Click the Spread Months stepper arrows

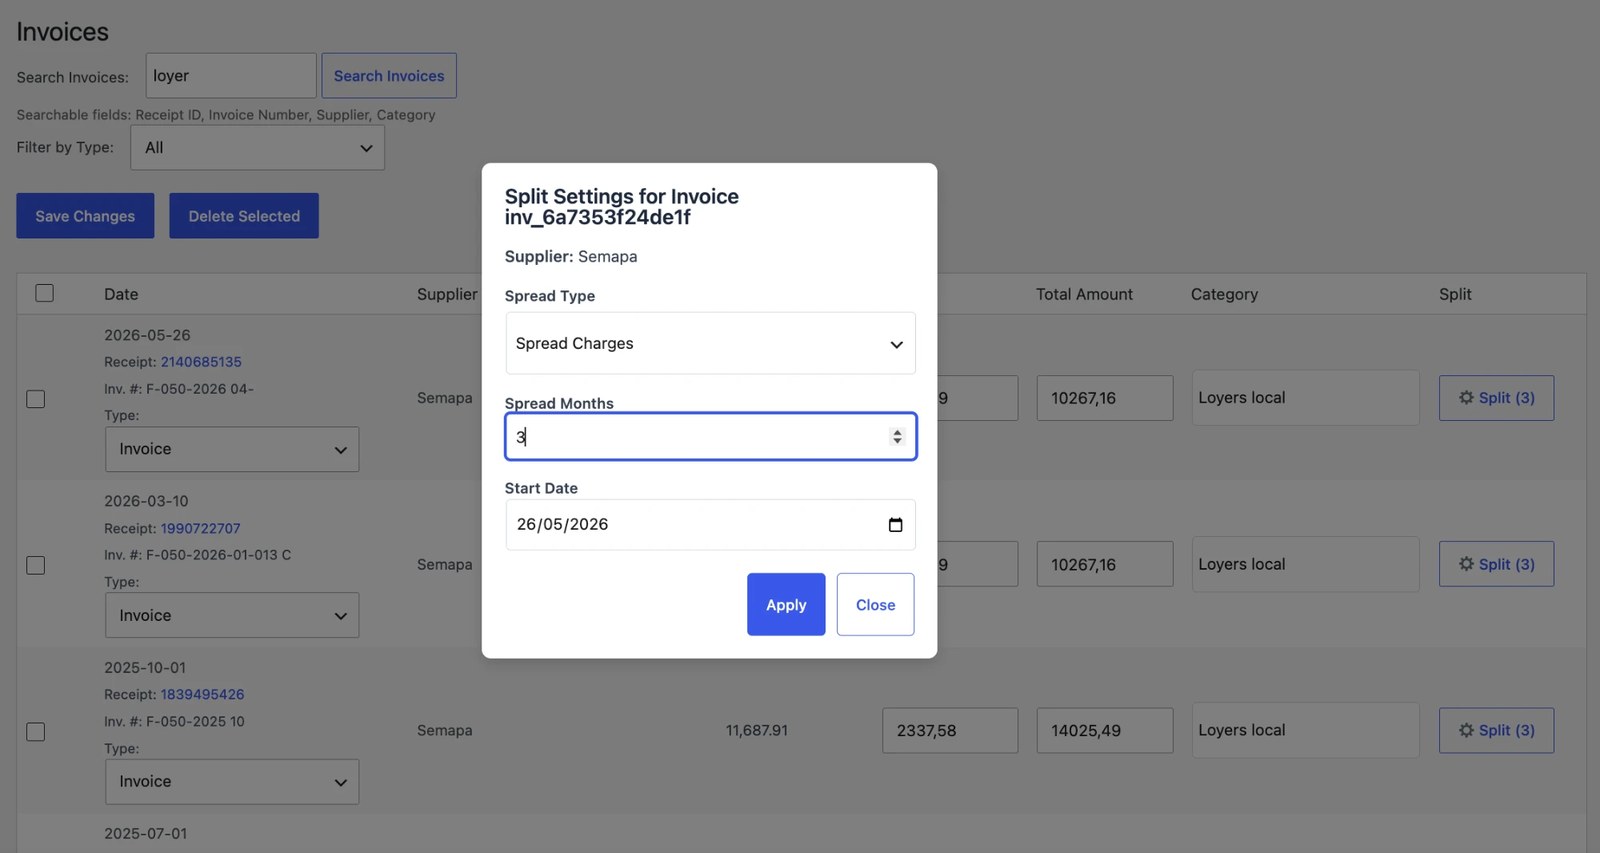tap(897, 437)
